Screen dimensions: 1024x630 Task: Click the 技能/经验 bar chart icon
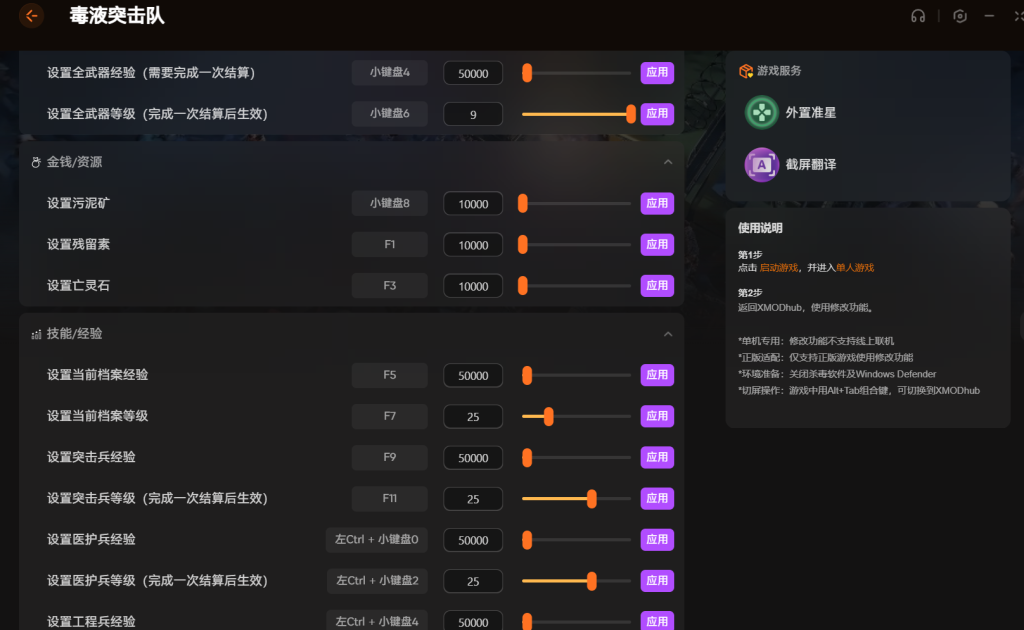click(36, 334)
